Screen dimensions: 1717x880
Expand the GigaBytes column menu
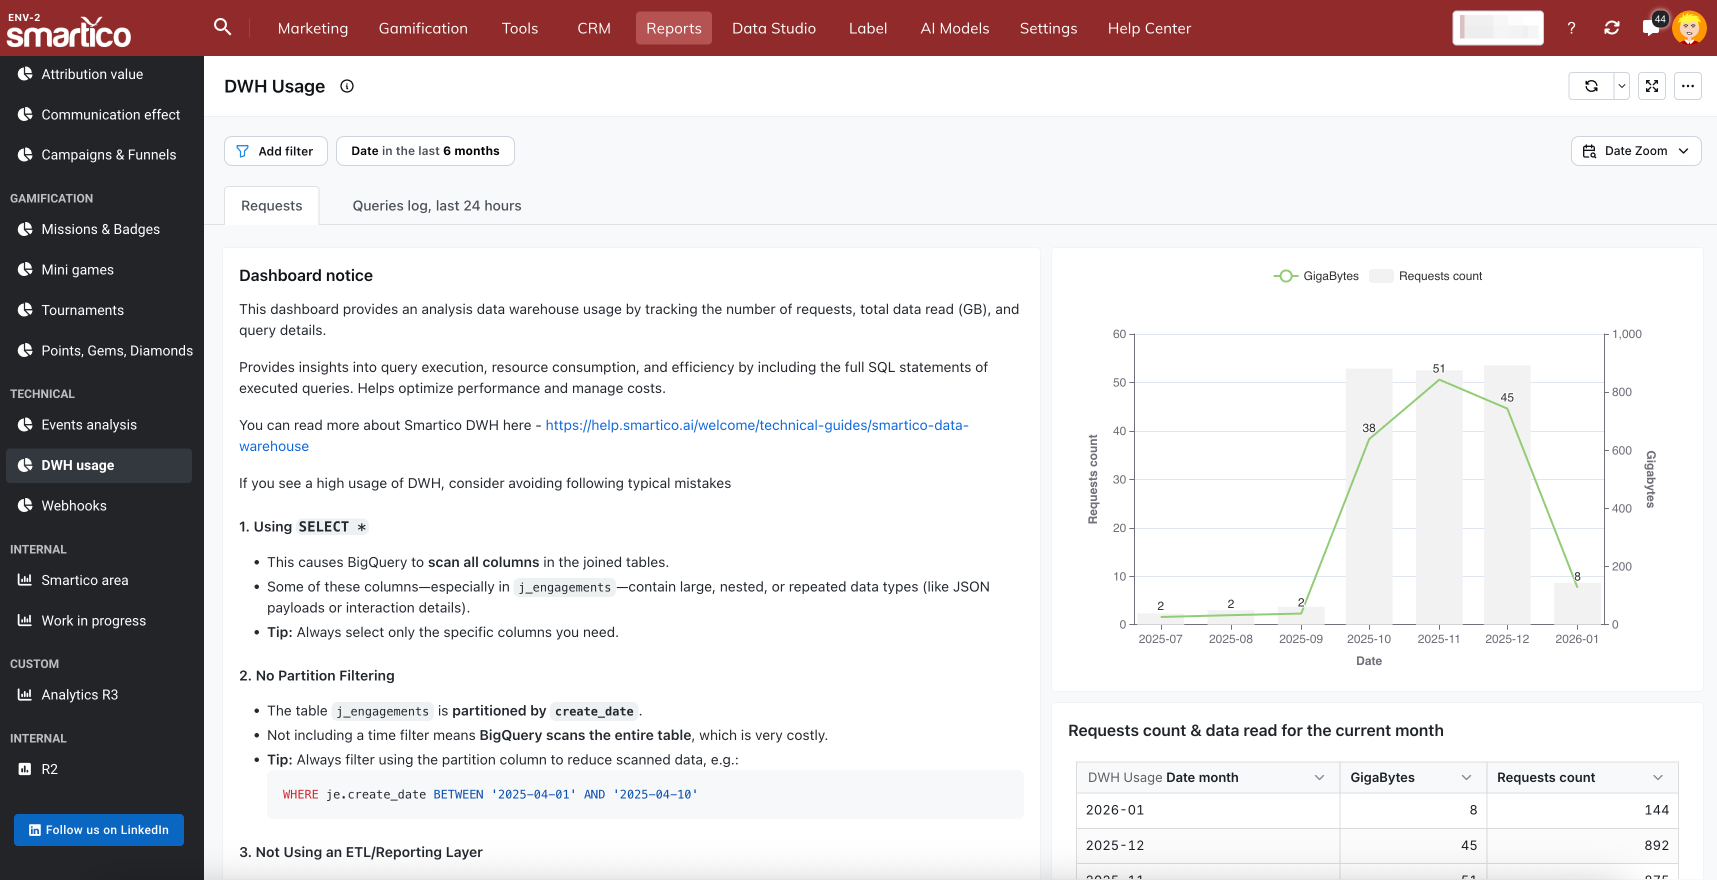[x=1466, y=778]
